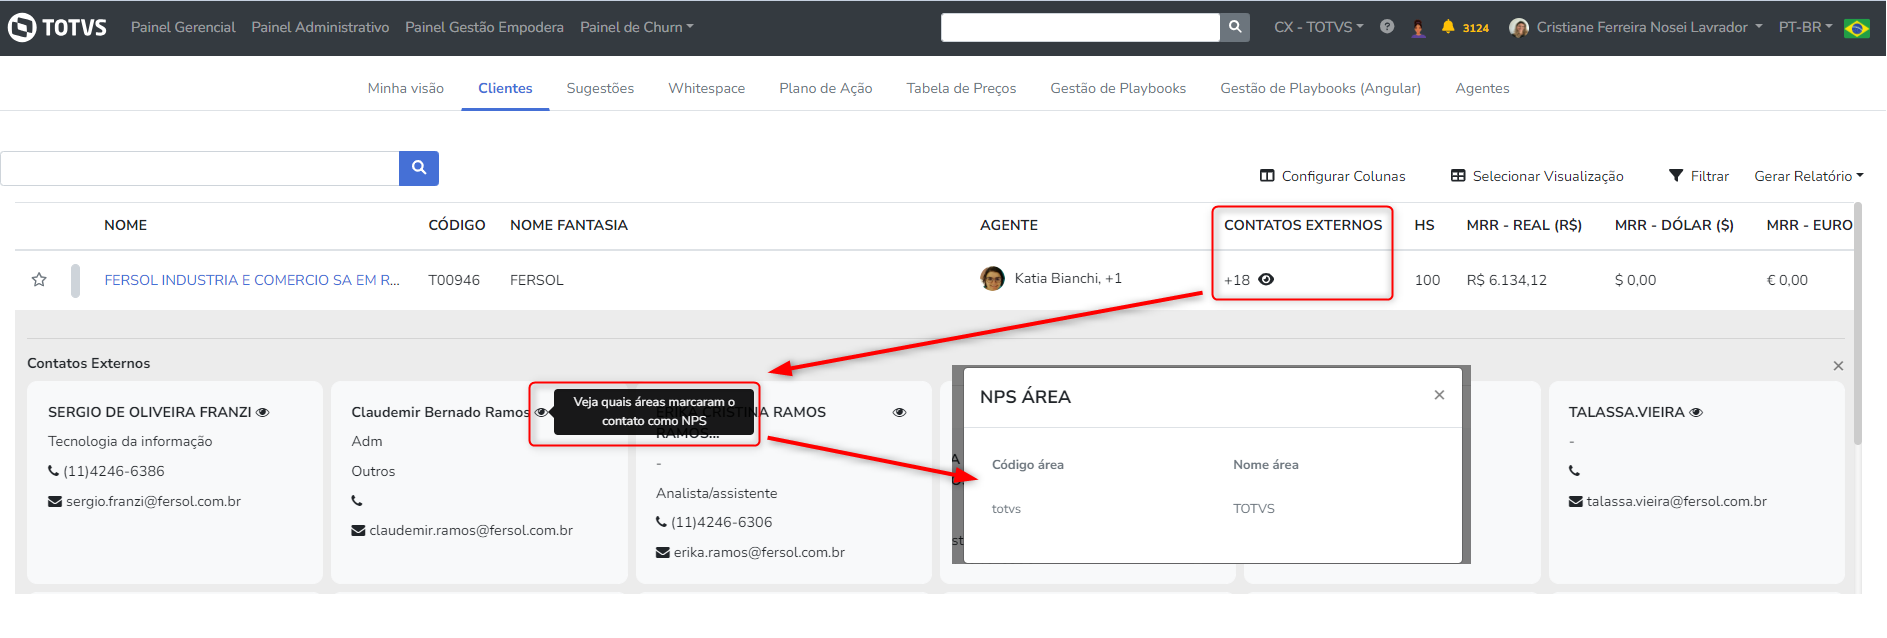Click R$ 6.134,12 value cell
This screenshot has width=1887, height=638.
pos(1506,280)
